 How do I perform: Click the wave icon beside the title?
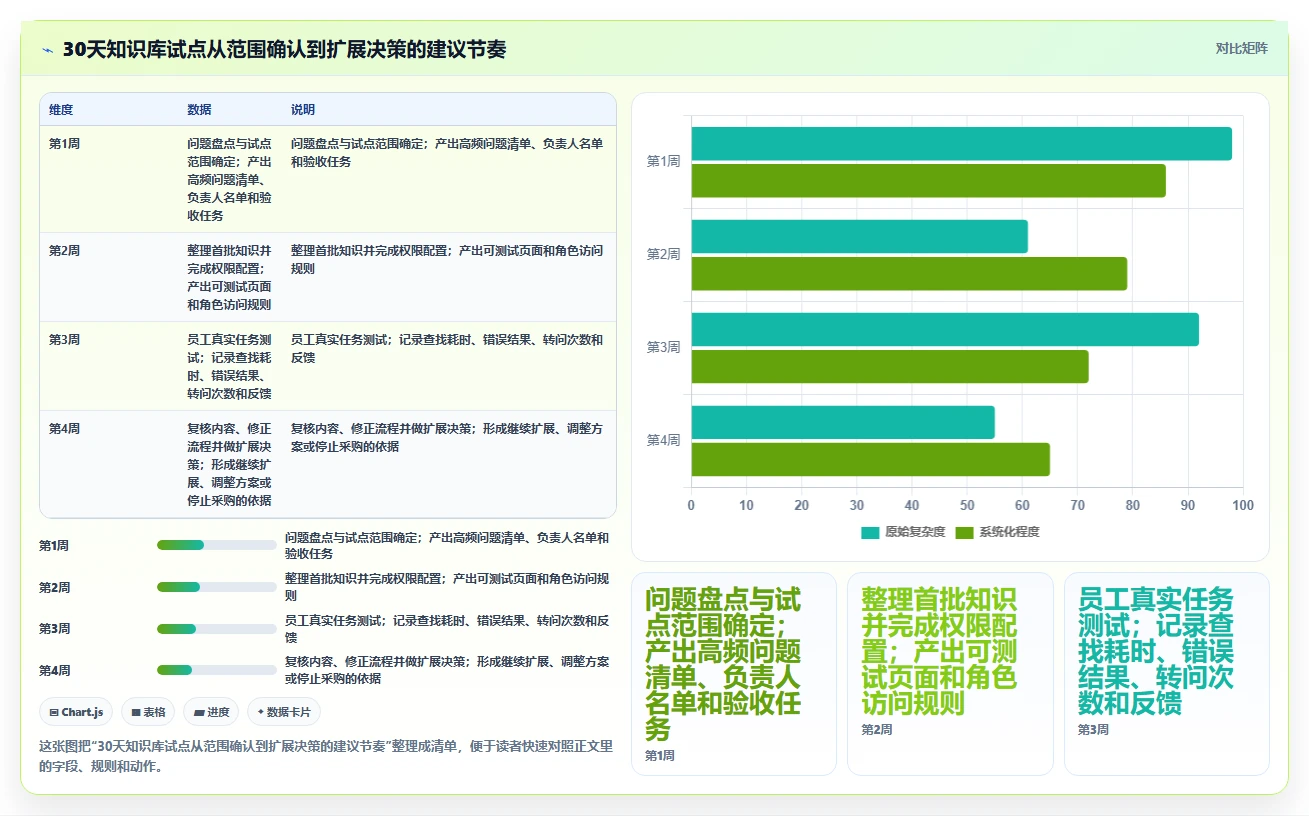[48, 50]
